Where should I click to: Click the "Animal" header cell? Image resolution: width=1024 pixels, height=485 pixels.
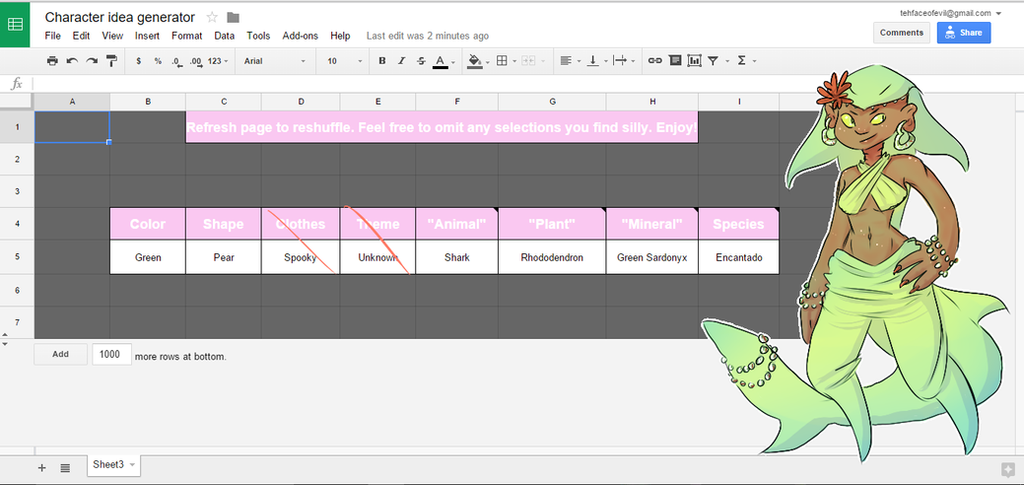456,224
